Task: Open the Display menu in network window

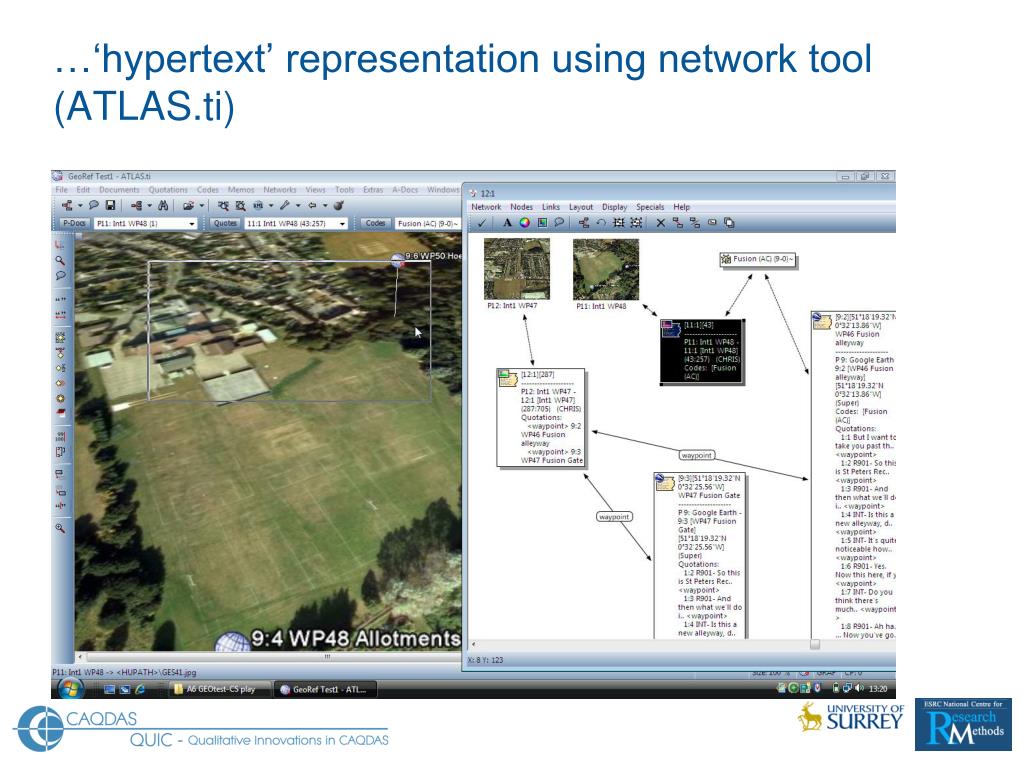Action: 614,206
